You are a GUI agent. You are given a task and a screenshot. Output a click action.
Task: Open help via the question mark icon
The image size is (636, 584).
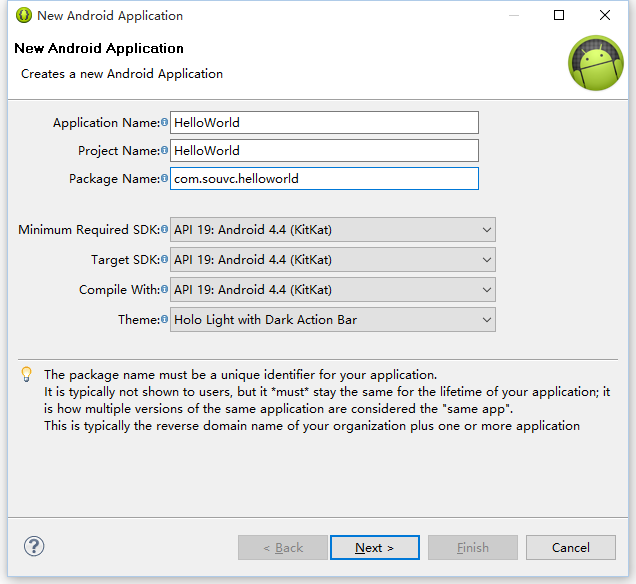click(x=34, y=546)
